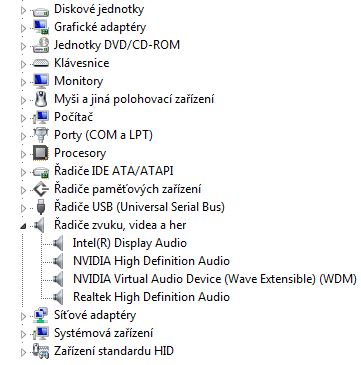Click the Monitory display icon
Image resolution: width=361 pixels, height=365 pixels.
[41, 81]
